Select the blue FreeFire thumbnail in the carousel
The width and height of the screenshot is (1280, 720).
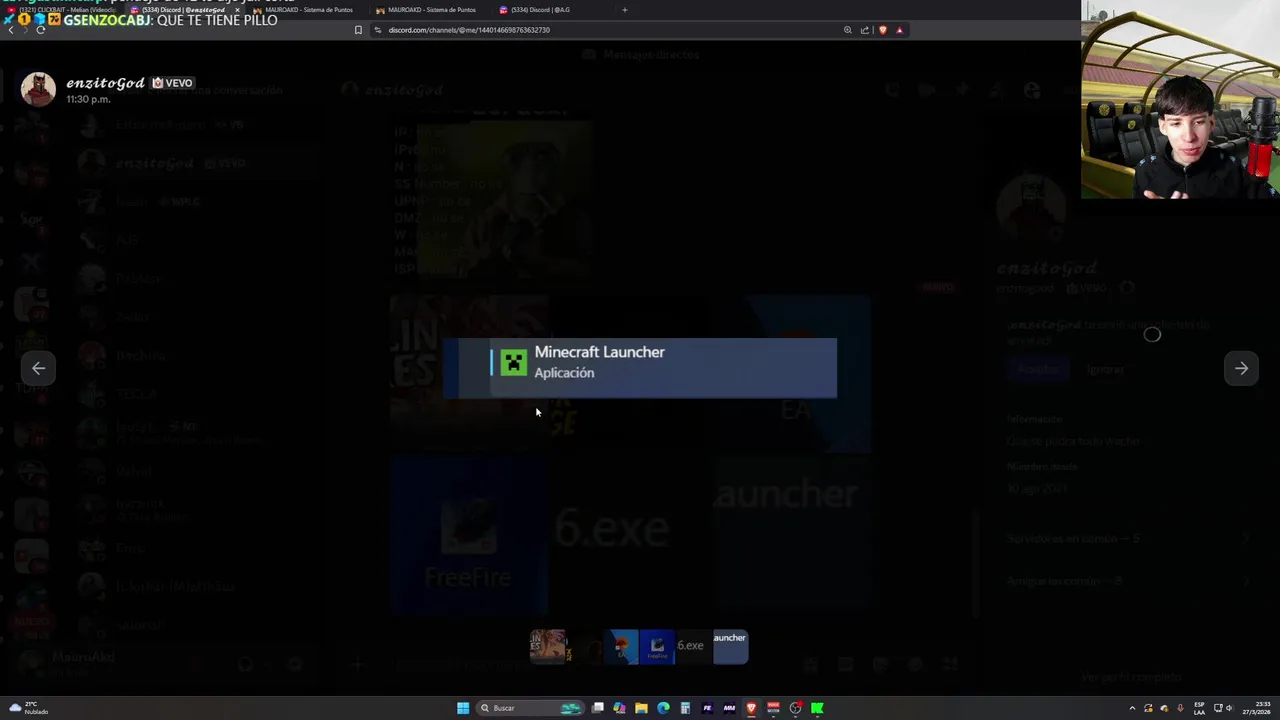pos(657,646)
